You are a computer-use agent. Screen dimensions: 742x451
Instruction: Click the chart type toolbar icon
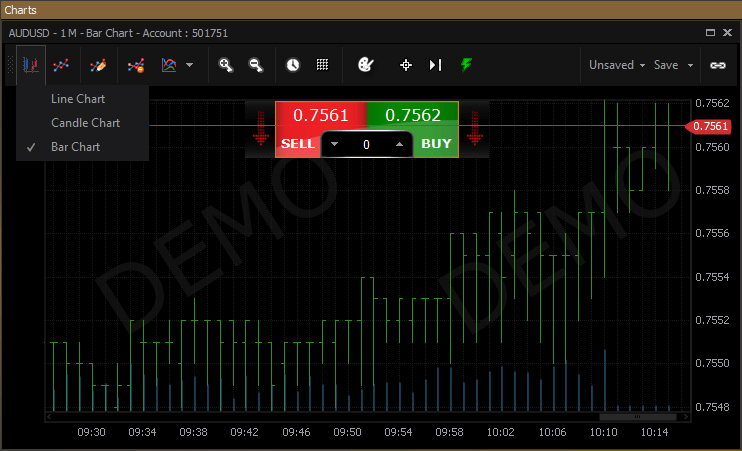point(31,65)
